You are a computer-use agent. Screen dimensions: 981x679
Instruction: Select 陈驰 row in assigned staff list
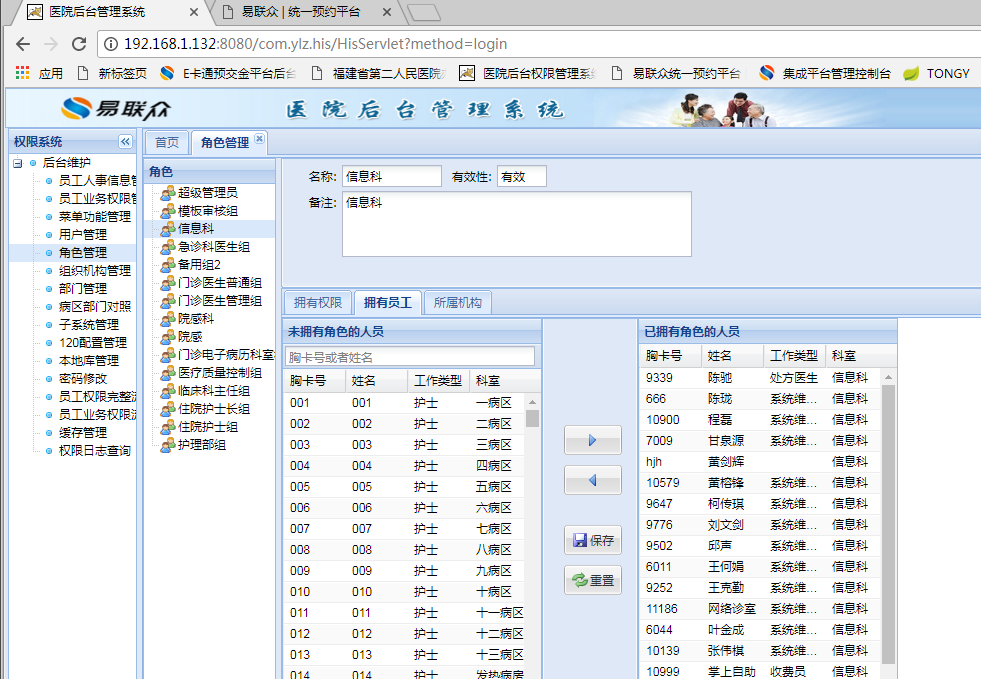(760, 378)
